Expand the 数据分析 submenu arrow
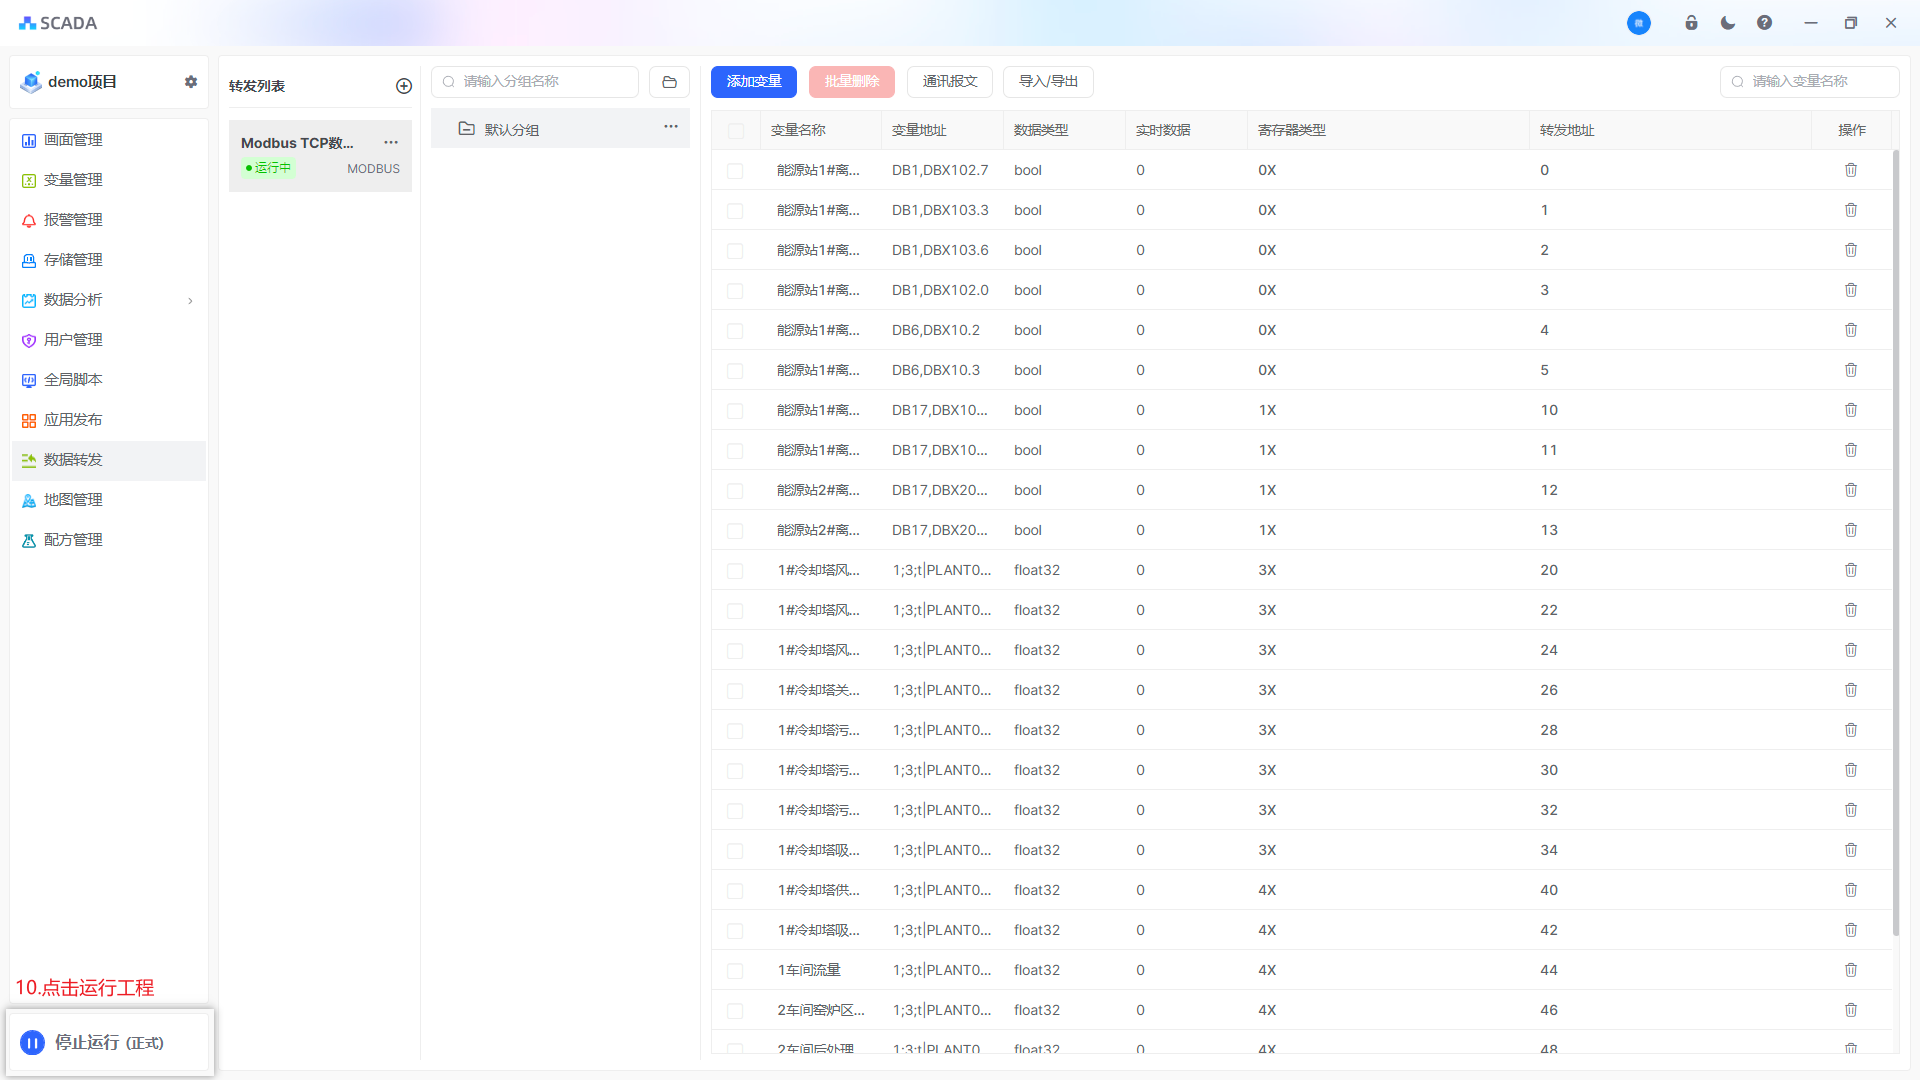Viewport: 1920px width, 1080px height. [190, 300]
